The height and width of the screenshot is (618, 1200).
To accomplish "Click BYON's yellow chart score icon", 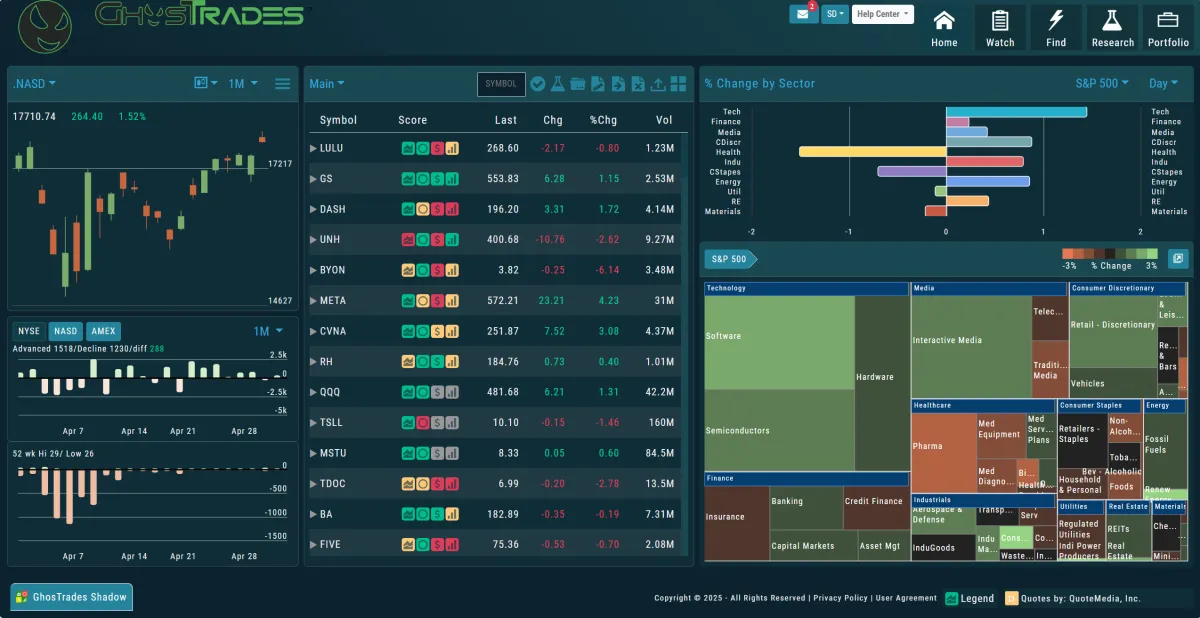I will 408,271.
